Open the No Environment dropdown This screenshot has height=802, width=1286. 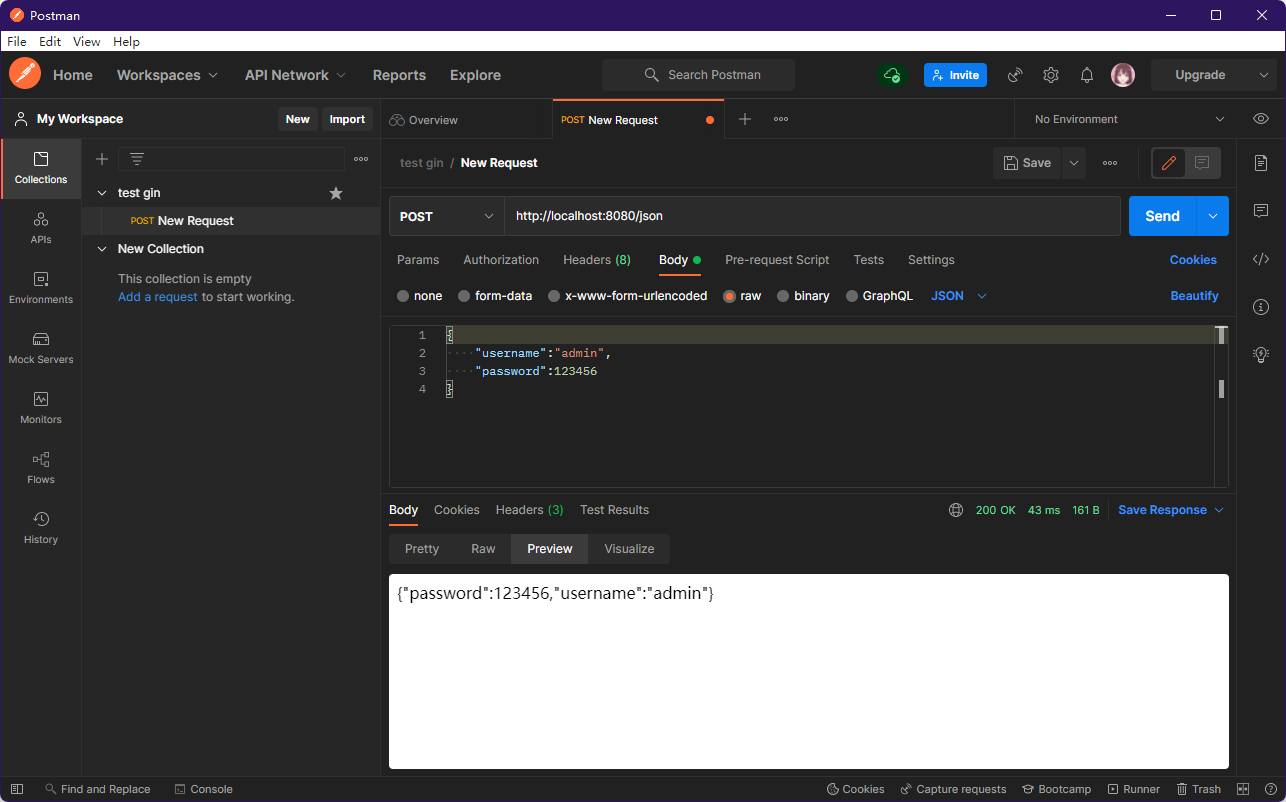(1130, 119)
